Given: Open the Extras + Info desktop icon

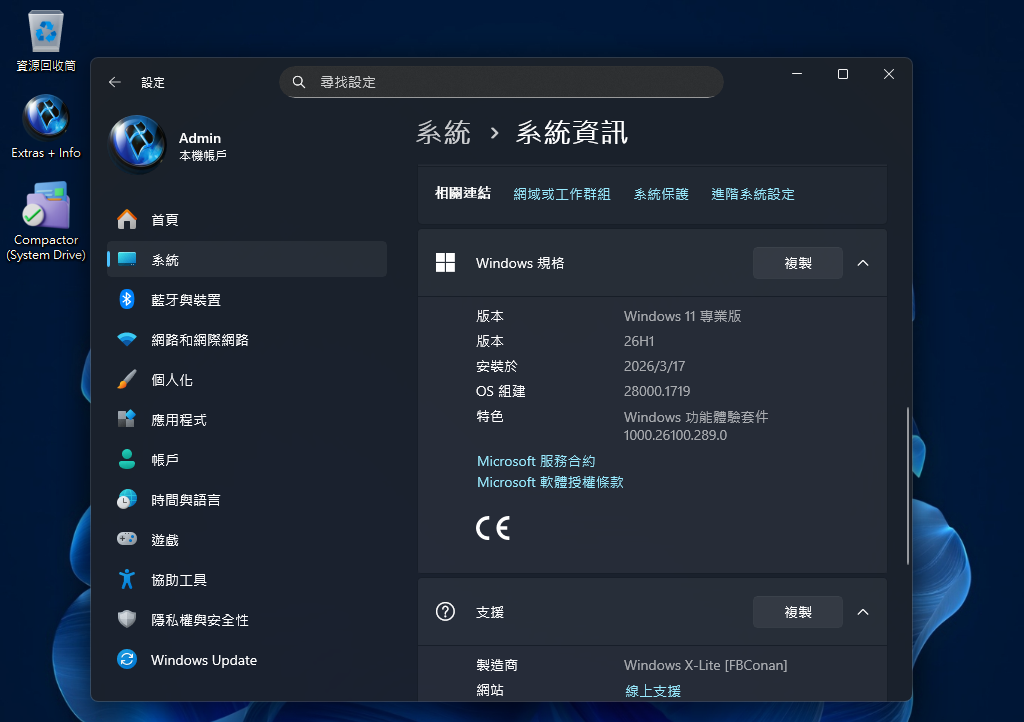Looking at the screenshot, I should (46, 127).
